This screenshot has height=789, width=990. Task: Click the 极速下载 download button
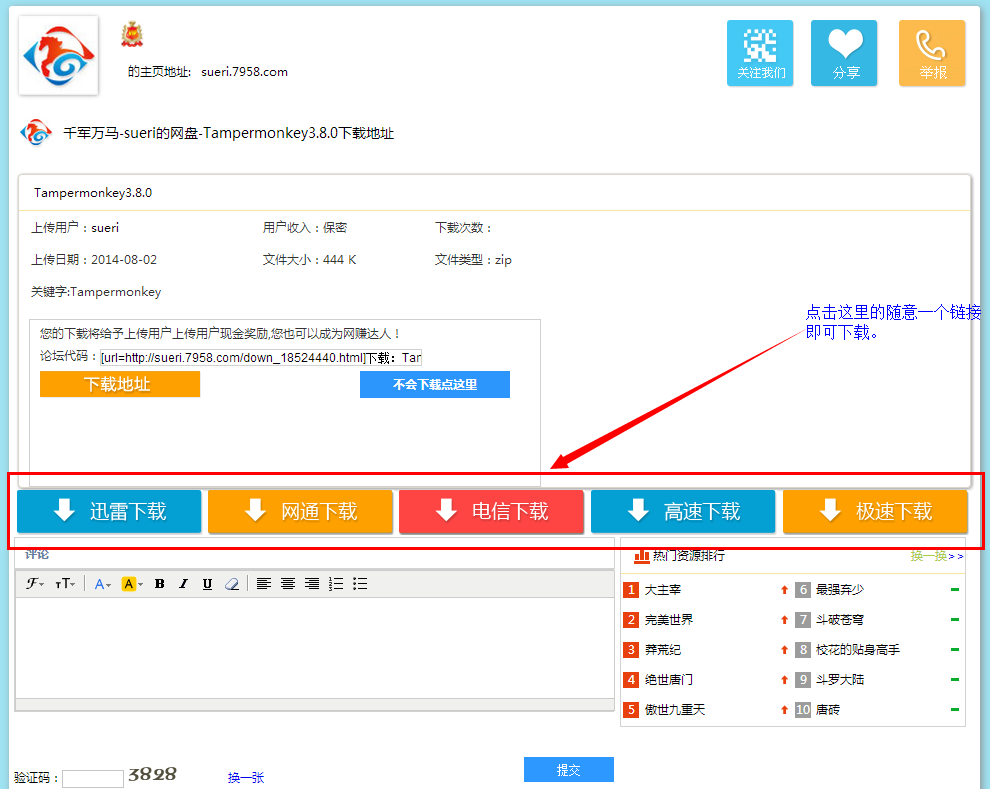(x=875, y=511)
